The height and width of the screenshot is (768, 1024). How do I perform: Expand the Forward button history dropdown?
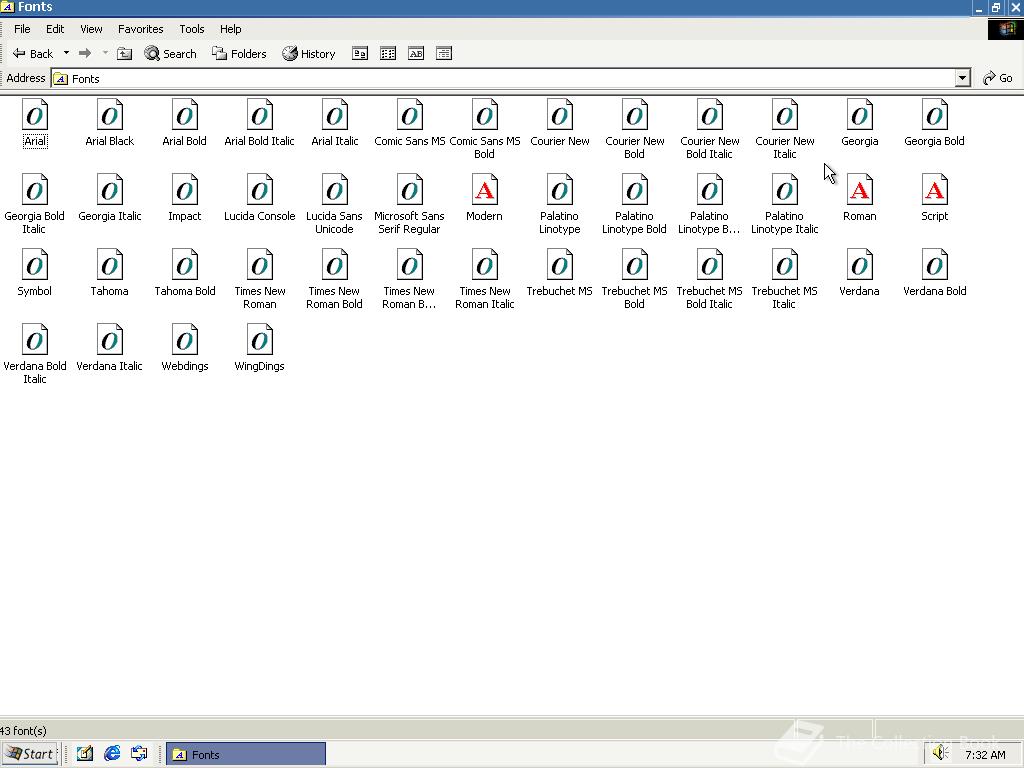pos(104,54)
